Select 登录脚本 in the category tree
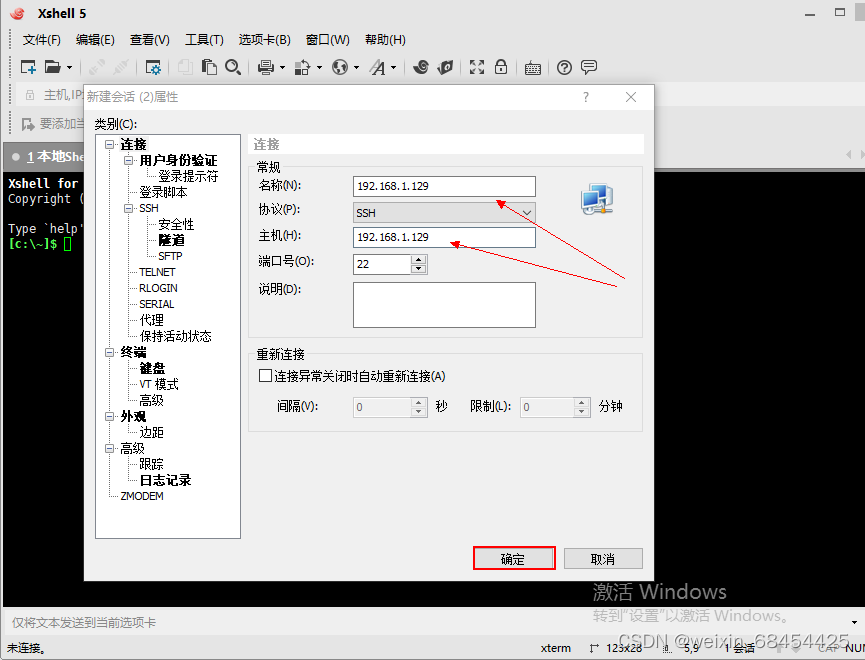The image size is (865, 660). (163, 192)
